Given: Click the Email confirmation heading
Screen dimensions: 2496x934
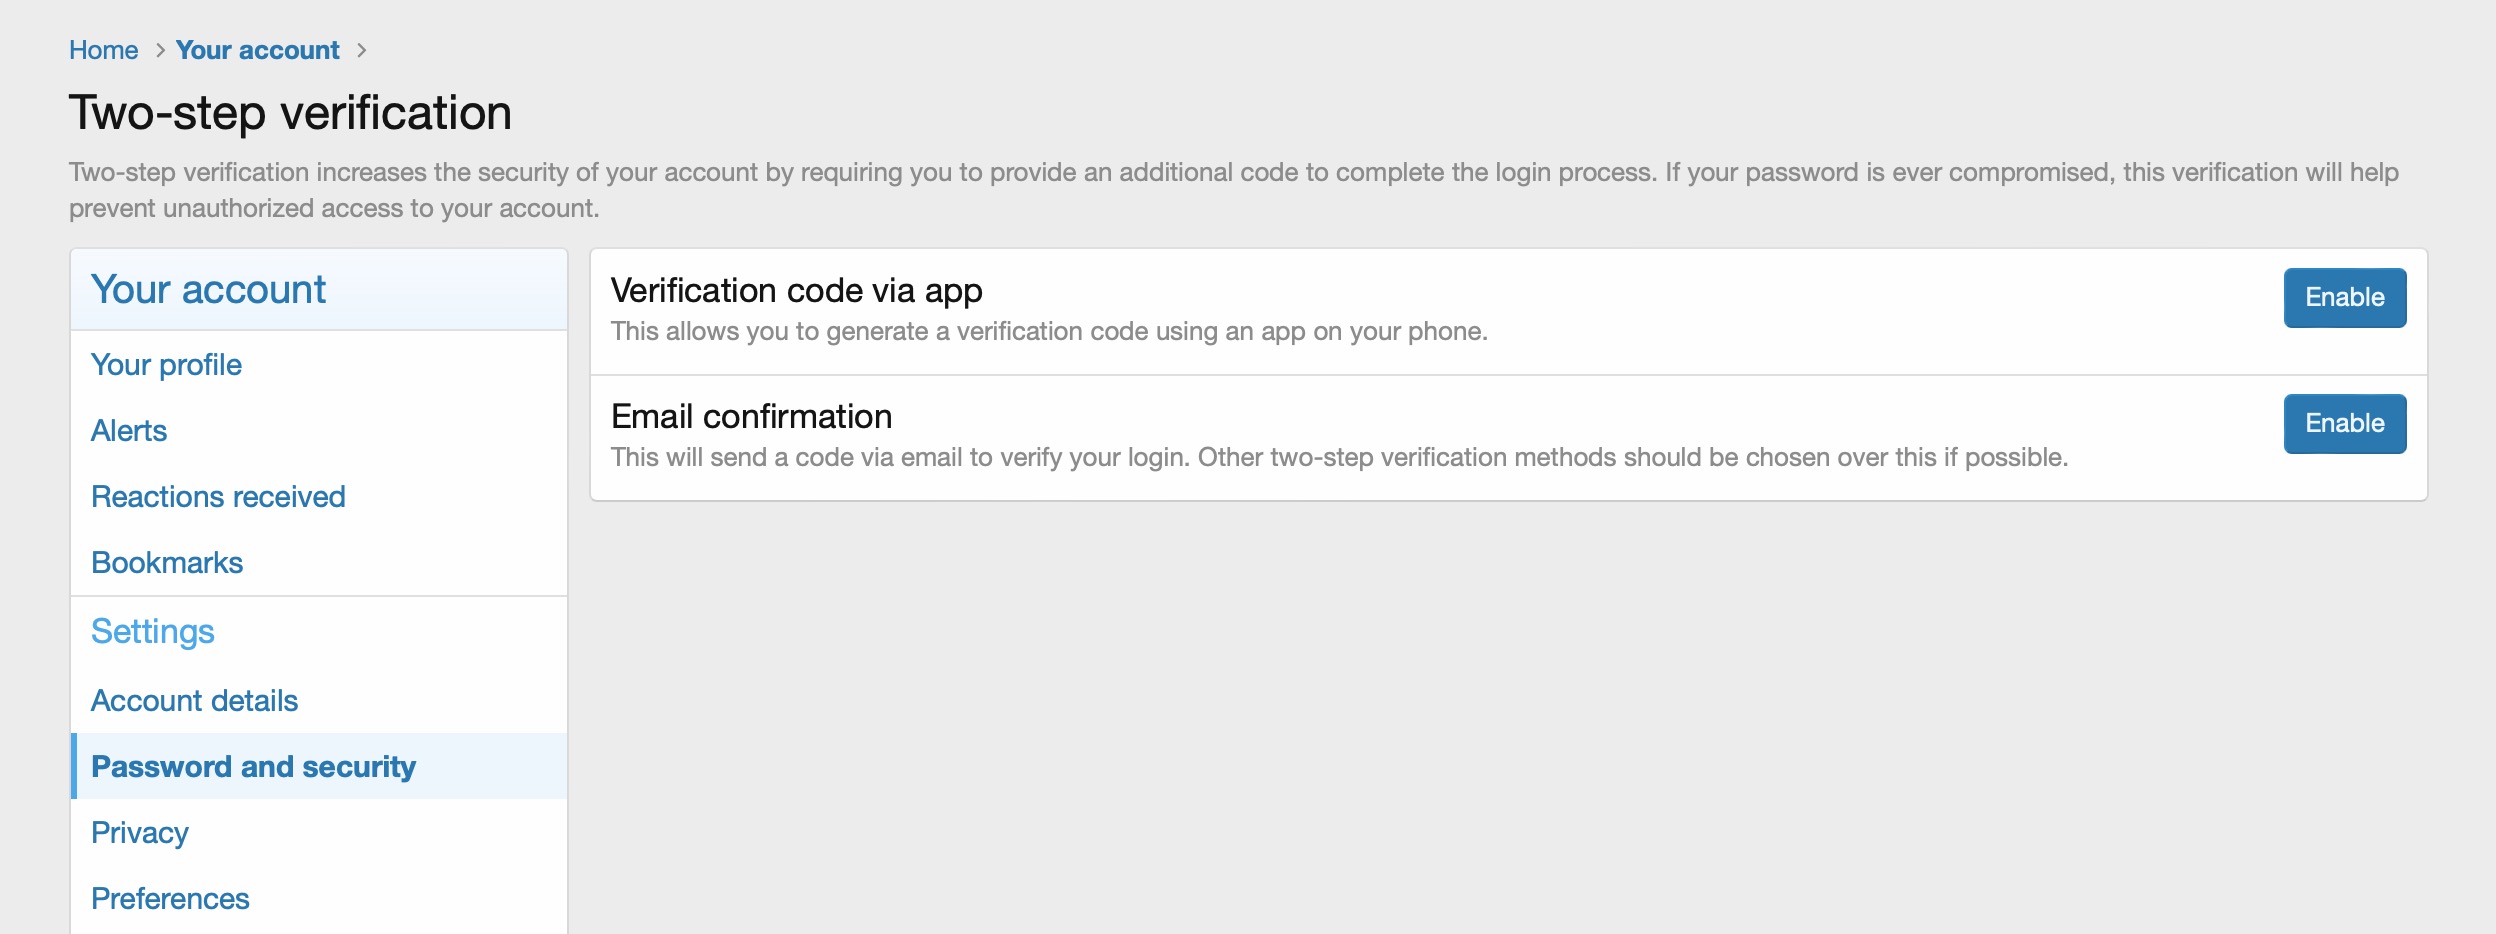Looking at the screenshot, I should (751, 417).
